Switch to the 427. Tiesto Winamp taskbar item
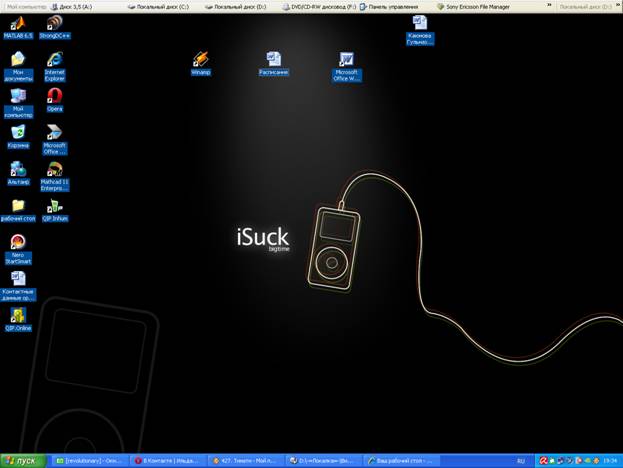The height and width of the screenshot is (468, 623). click(247, 461)
